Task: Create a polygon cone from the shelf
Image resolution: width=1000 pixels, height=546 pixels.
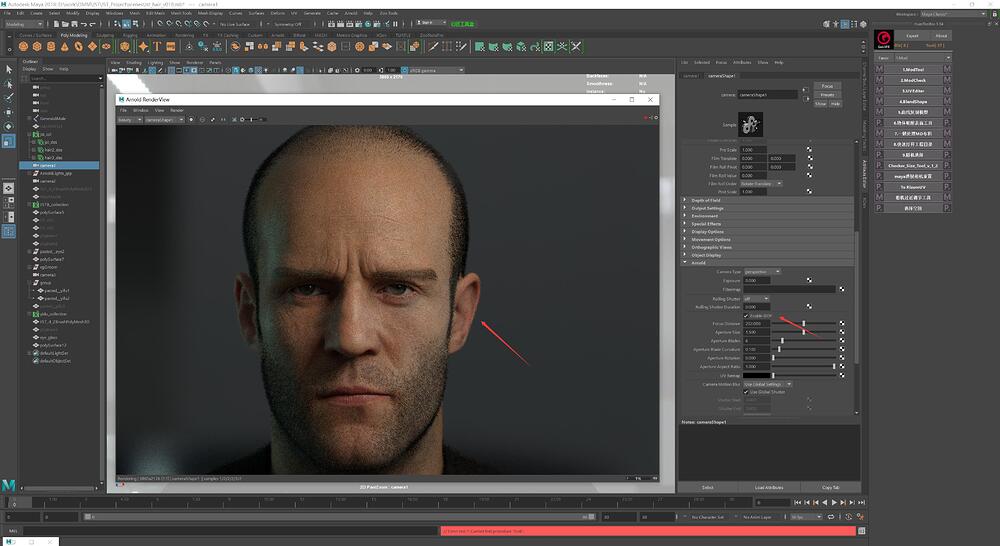Action: (x=64, y=47)
